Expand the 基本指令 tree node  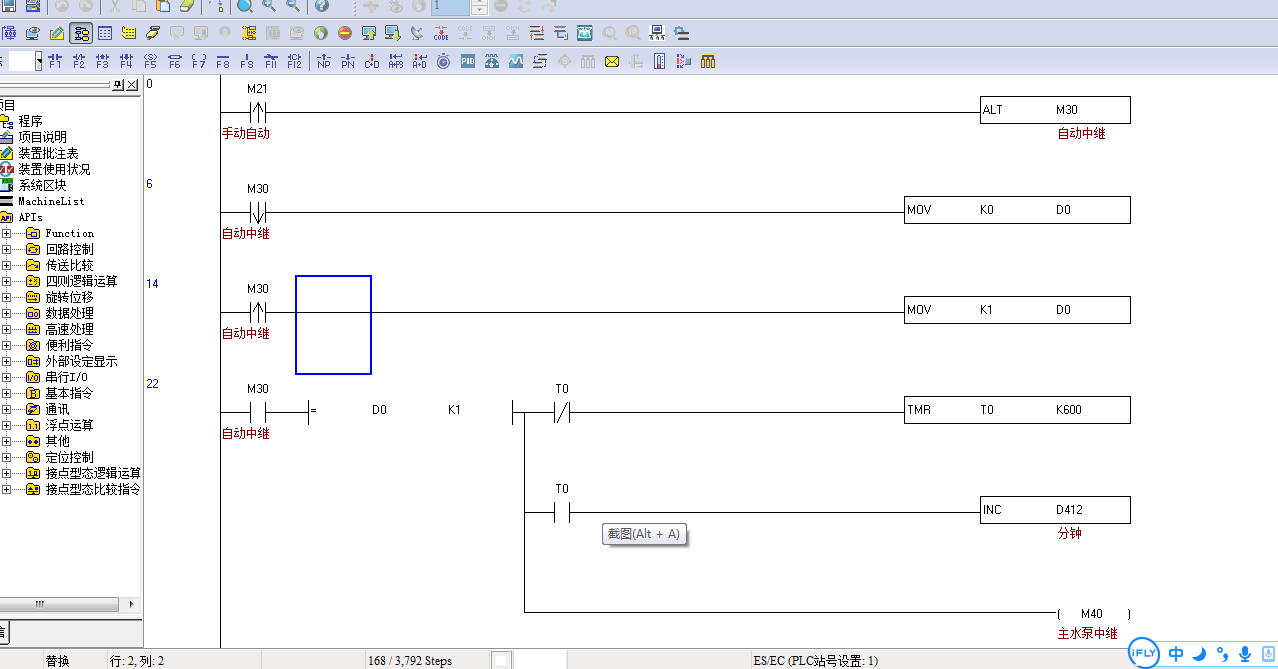6,393
